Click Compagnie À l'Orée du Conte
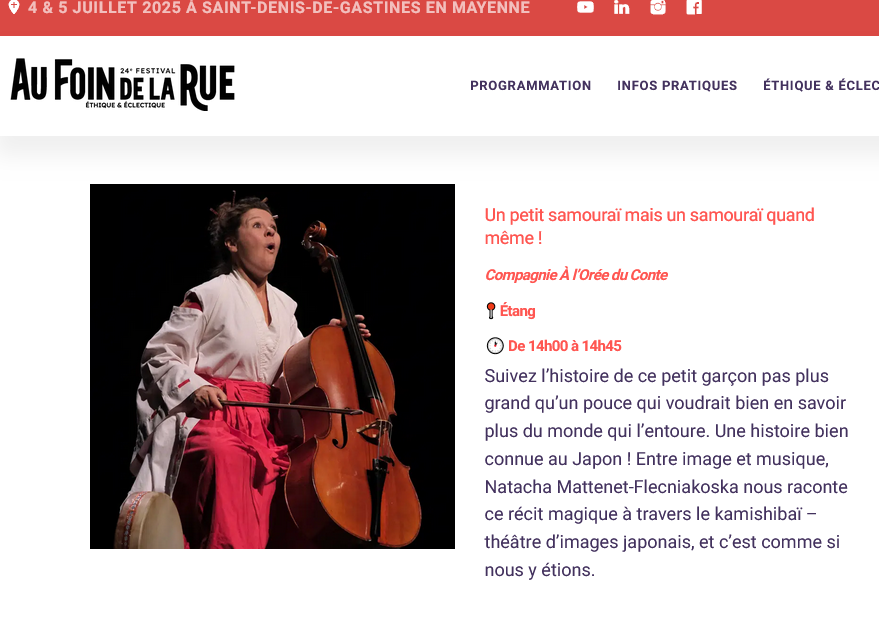Viewport: 879px width, 620px height. click(x=576, y=275)
